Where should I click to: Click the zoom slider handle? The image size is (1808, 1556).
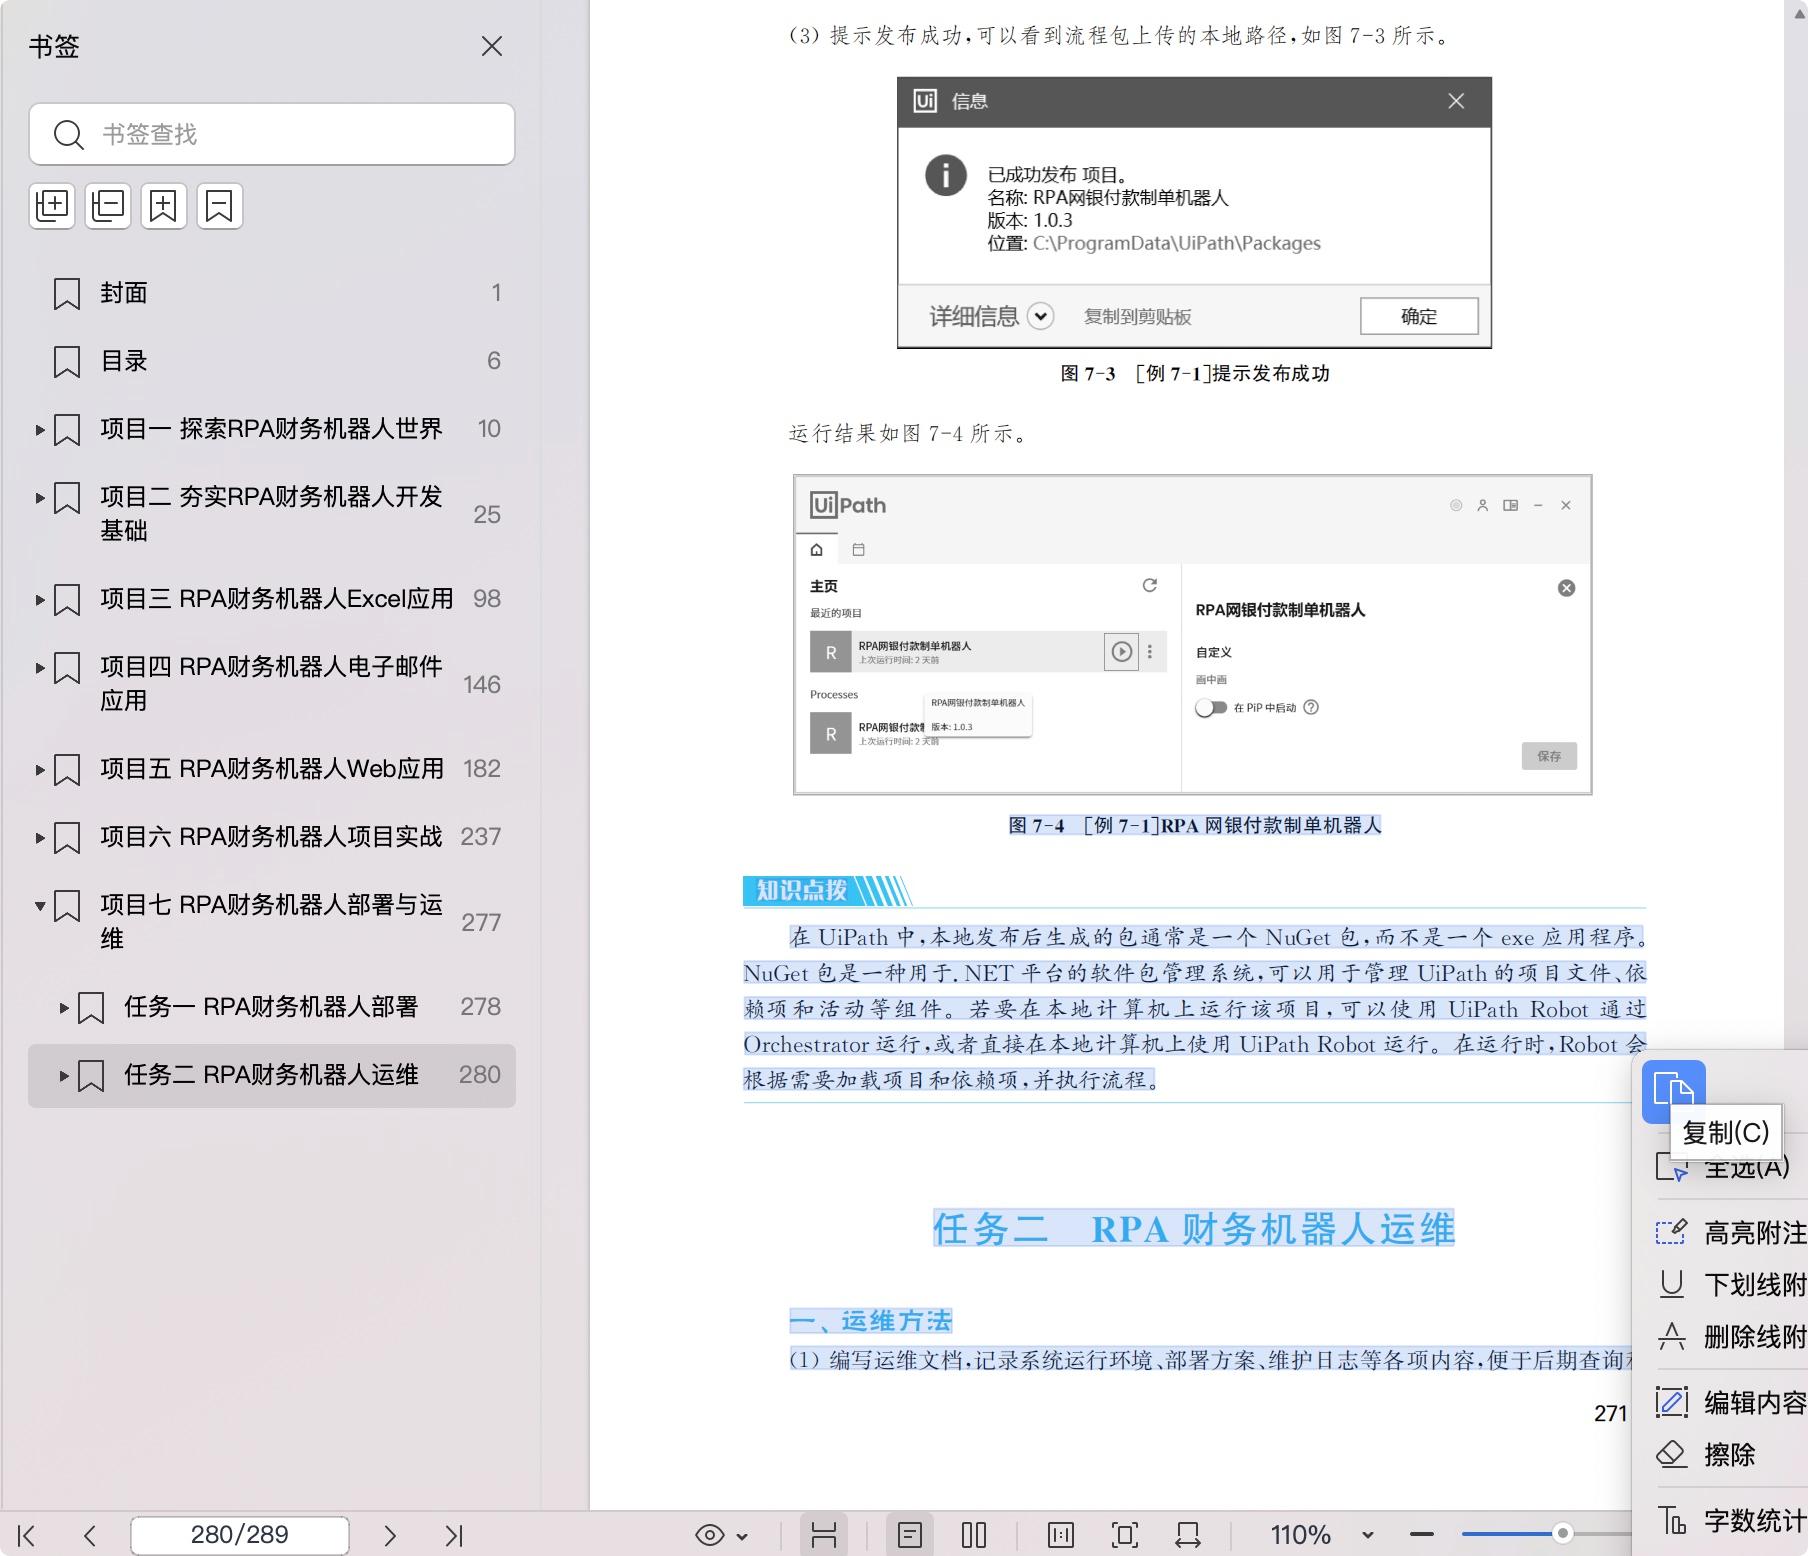point(1562,1534)
